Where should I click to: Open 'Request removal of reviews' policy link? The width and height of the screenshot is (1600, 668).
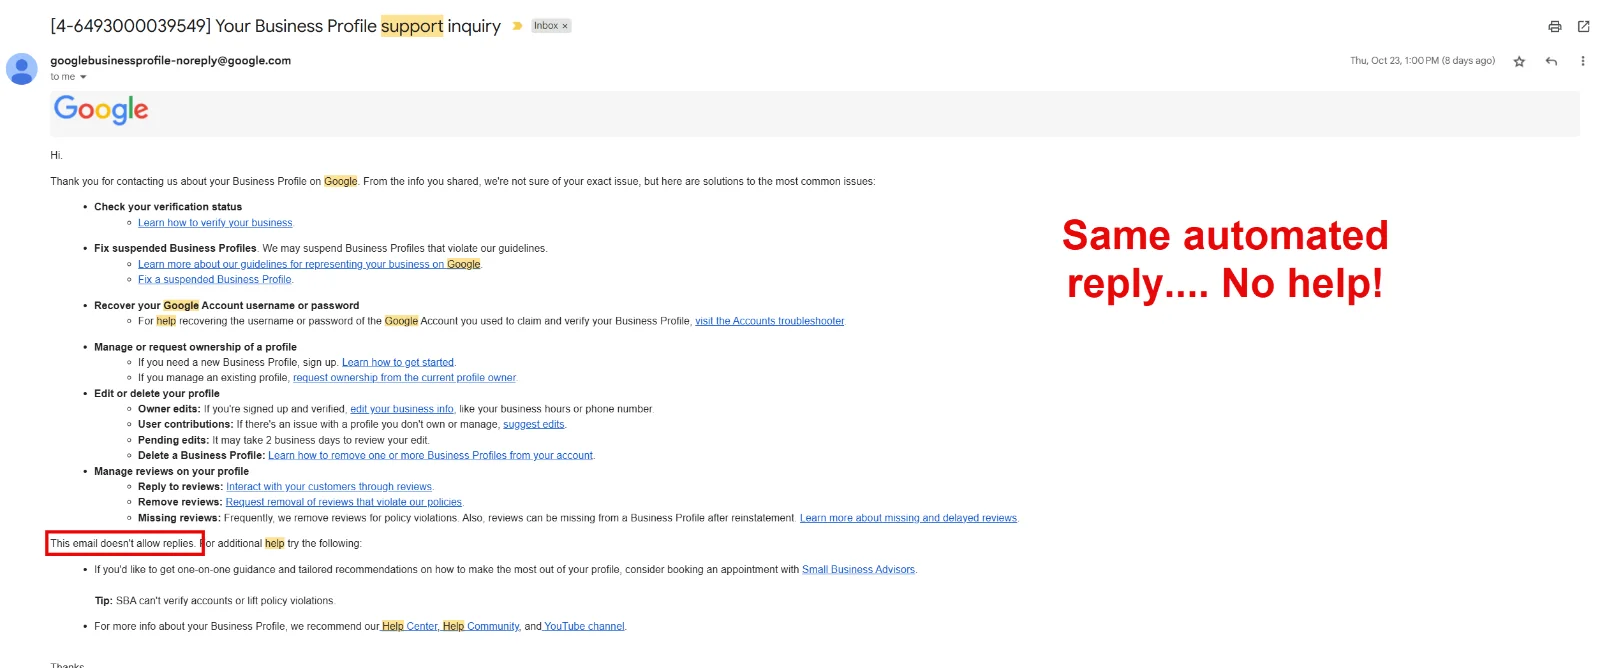[343, 502]
